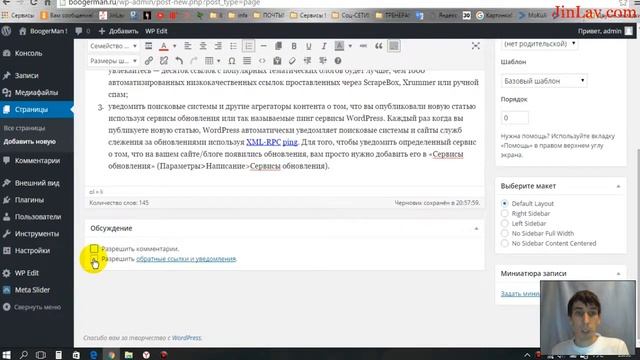The height and width of the screenshot is (360, 640).
Task: Click the WordPress logo in admin bar
Action: (x=7, y=31)
